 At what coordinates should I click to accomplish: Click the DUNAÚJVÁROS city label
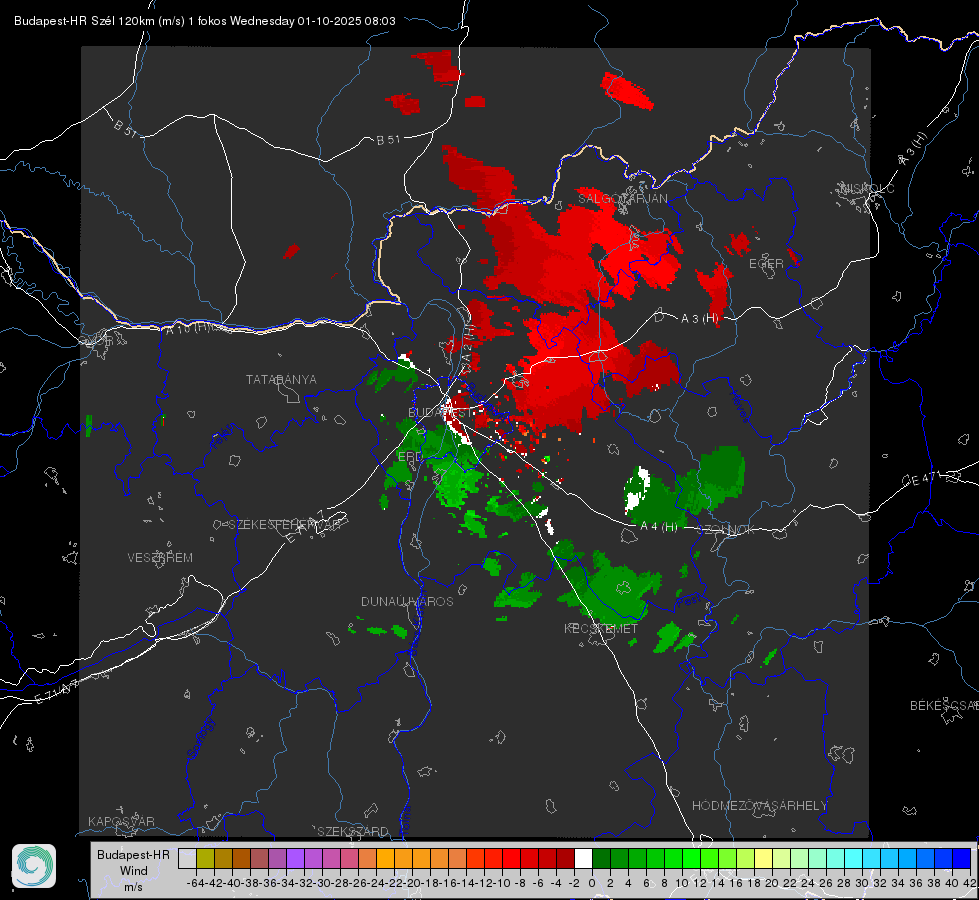(x=407, y=601)
